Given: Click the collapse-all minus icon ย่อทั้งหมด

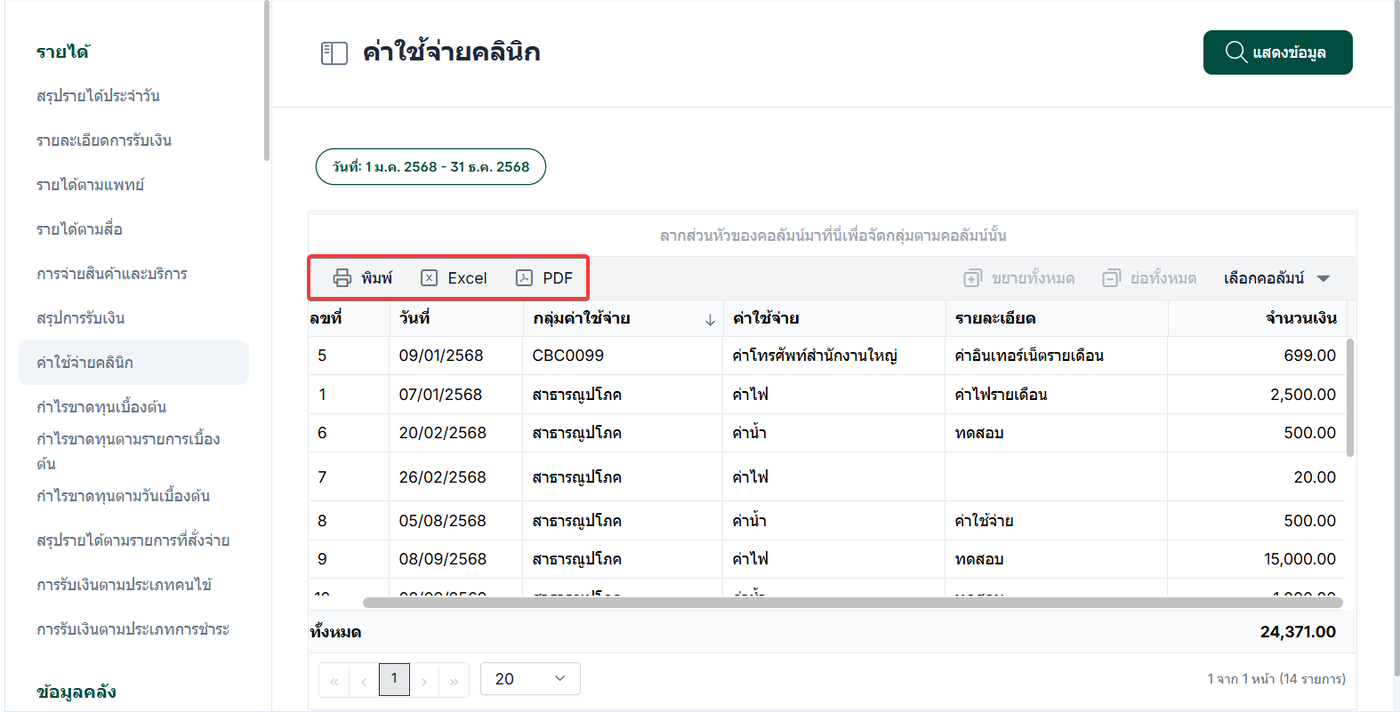Looking at the screenshot, I should tap(1111, 278).
